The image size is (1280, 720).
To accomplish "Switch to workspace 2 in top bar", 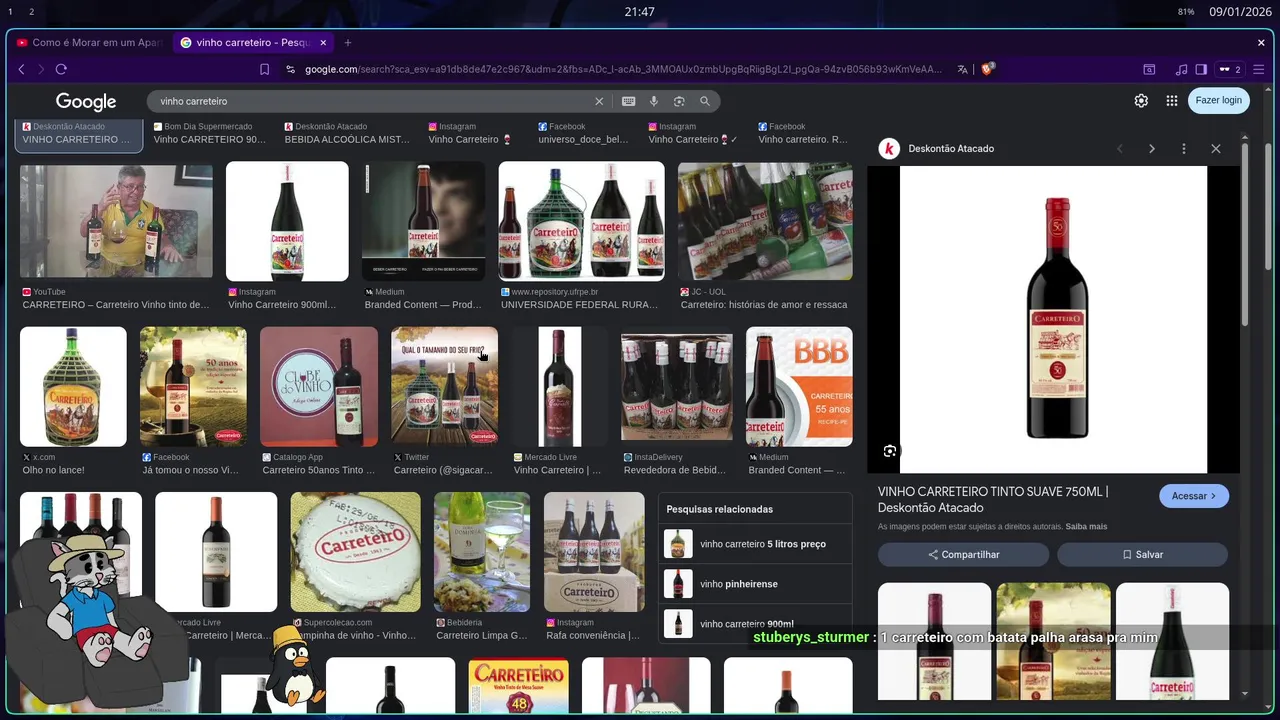I will tap(32, 12).
